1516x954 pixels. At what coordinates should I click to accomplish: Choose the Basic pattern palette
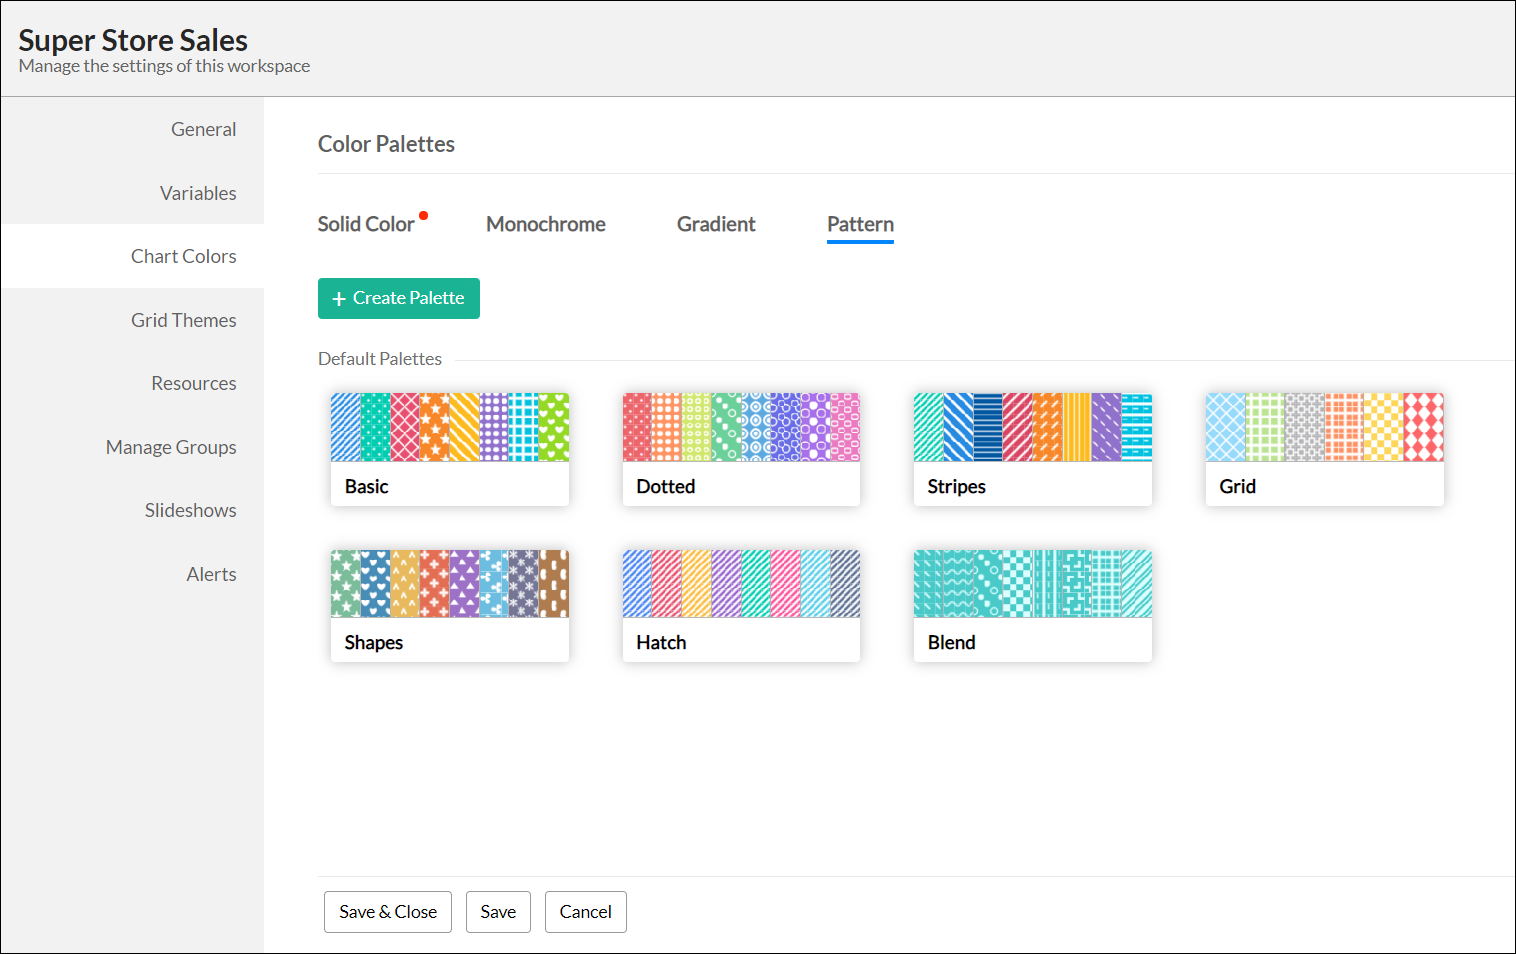pyautogui.click(x=449, y=448)
